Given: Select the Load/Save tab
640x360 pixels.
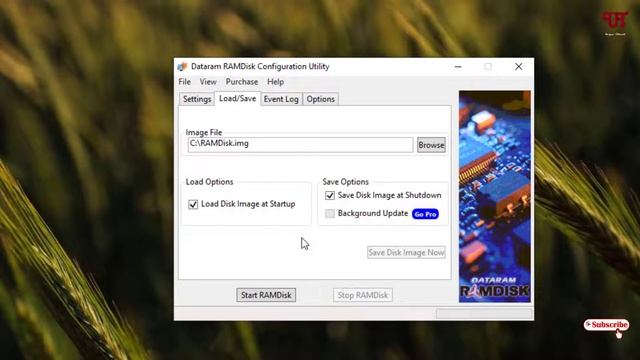Looking at the screenshot, I should click(238, 99).
